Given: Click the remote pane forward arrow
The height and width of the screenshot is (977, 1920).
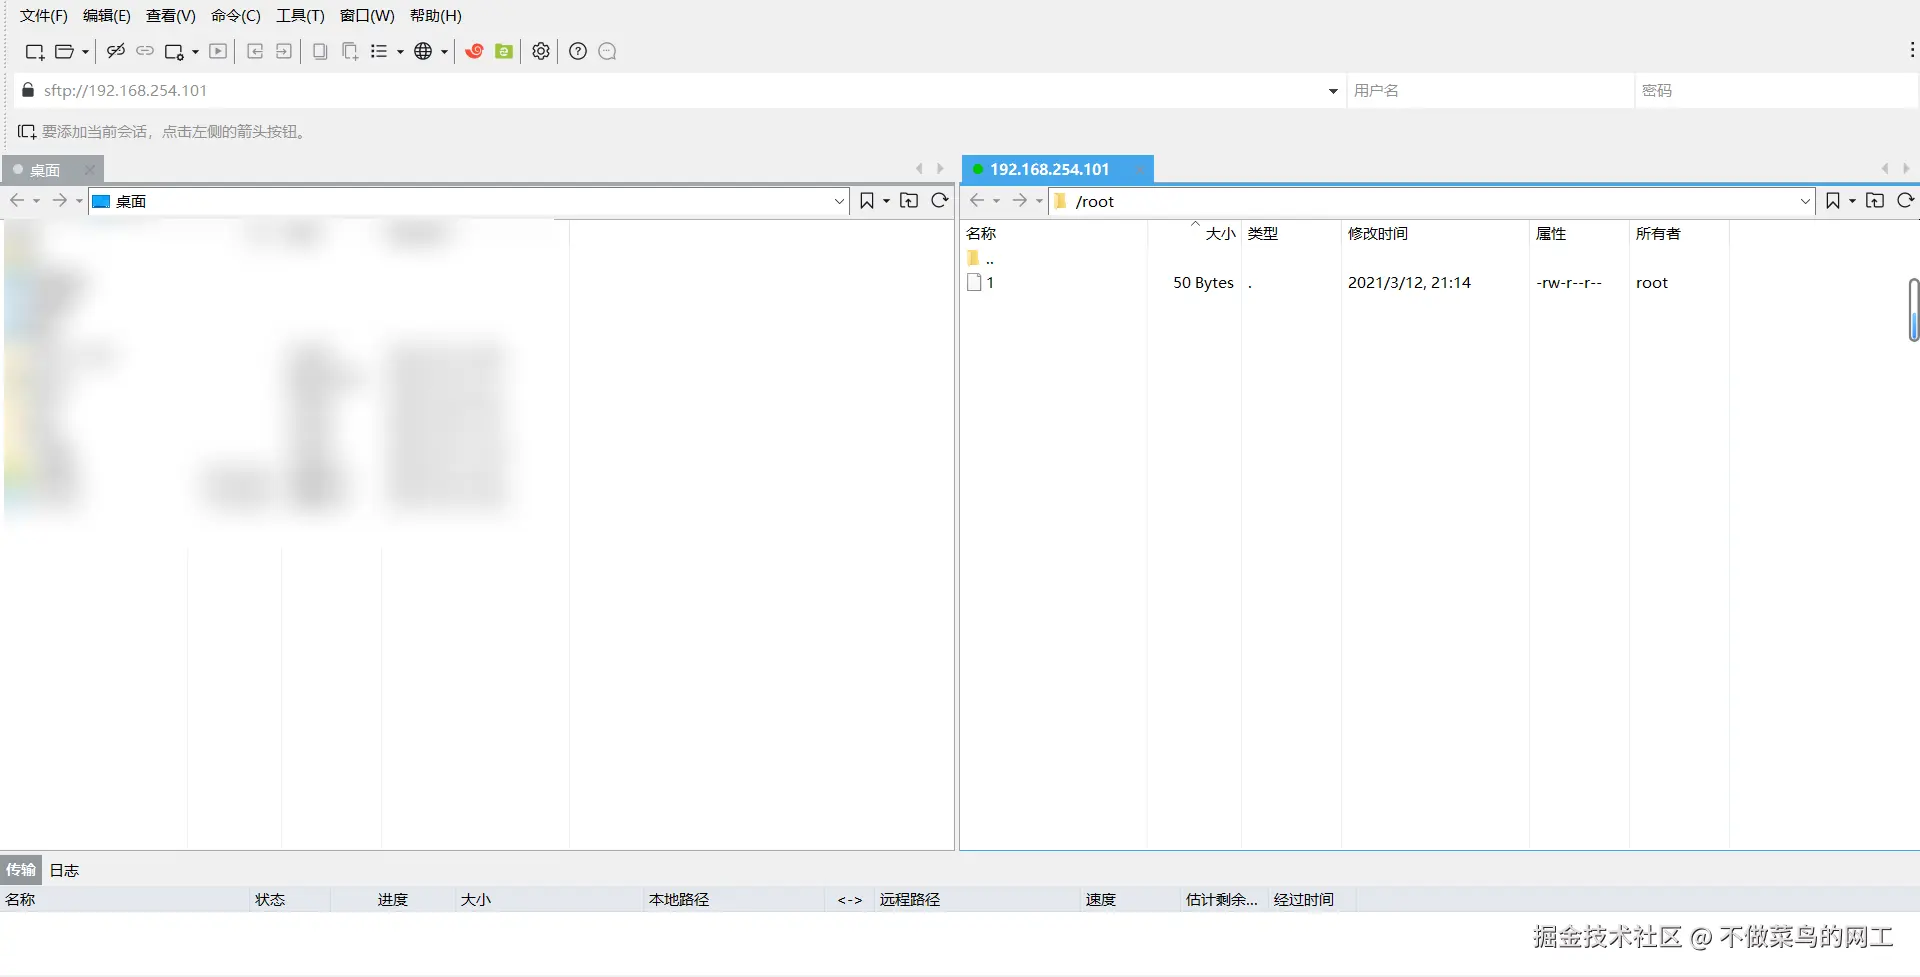Looking at the screenshot, I should click(1020, 201).
